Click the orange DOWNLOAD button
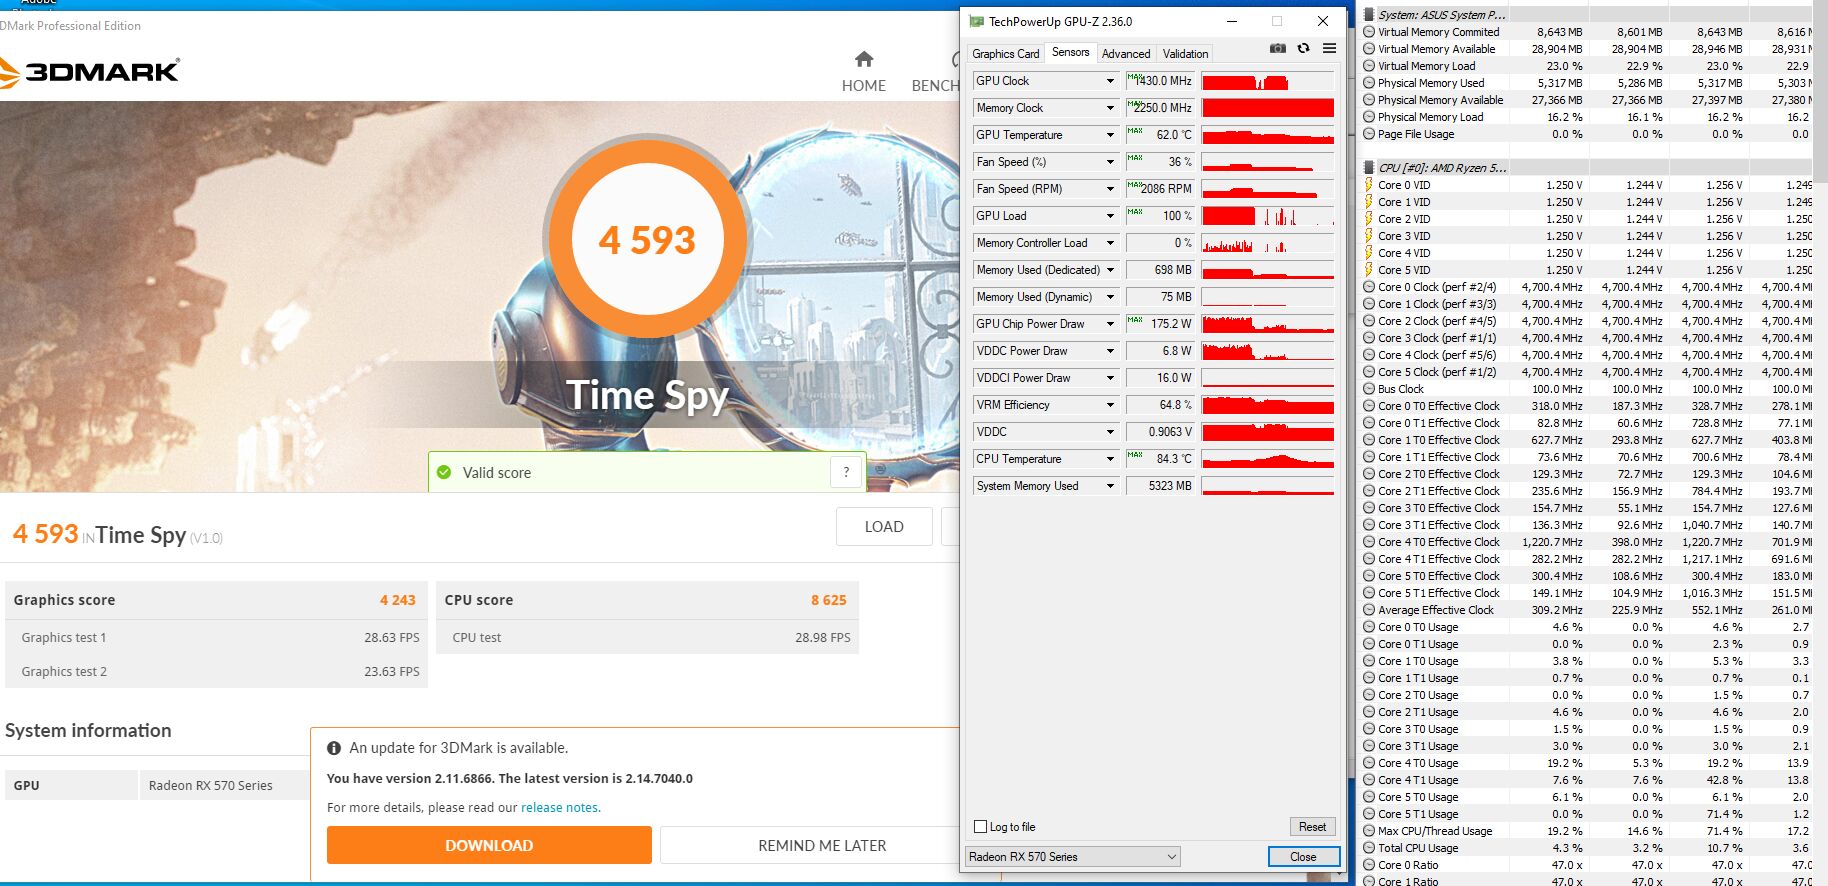 pos(489,845)
